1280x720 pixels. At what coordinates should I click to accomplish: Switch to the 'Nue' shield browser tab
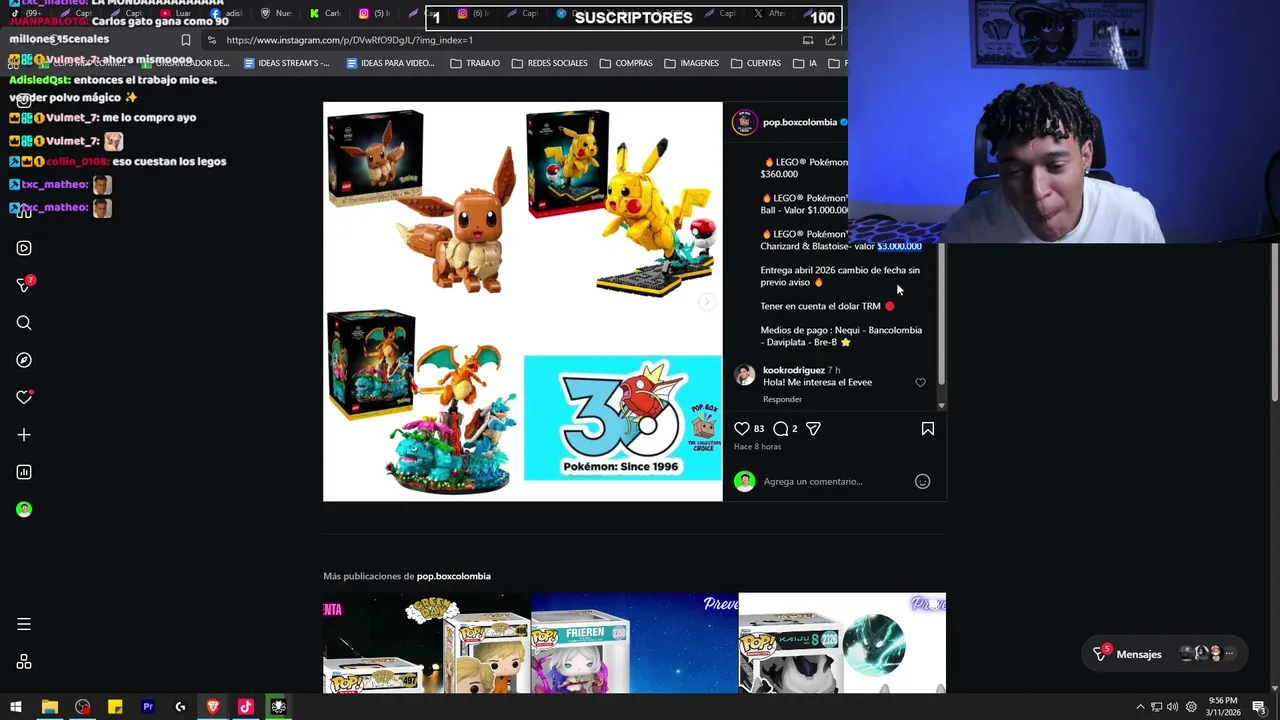click(276, 13)
